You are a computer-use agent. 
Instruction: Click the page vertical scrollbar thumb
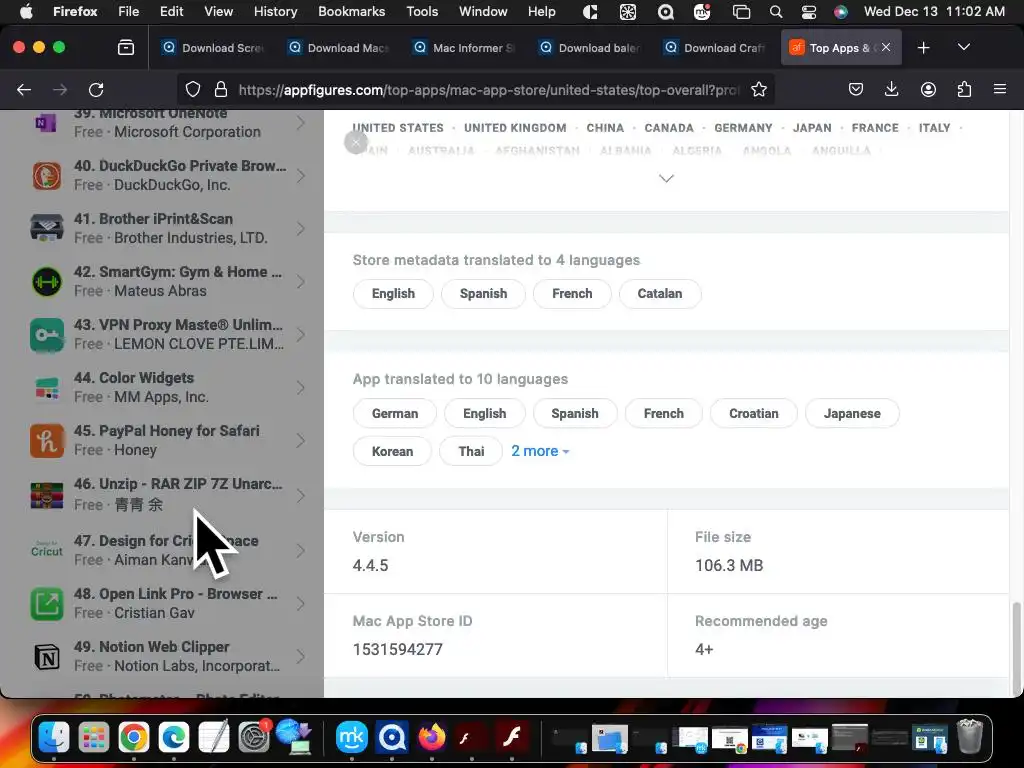[1016, 647]
